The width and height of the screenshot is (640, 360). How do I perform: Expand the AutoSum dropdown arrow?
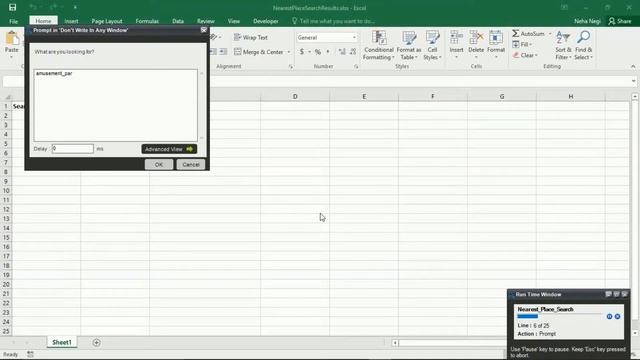pos(550,33)
